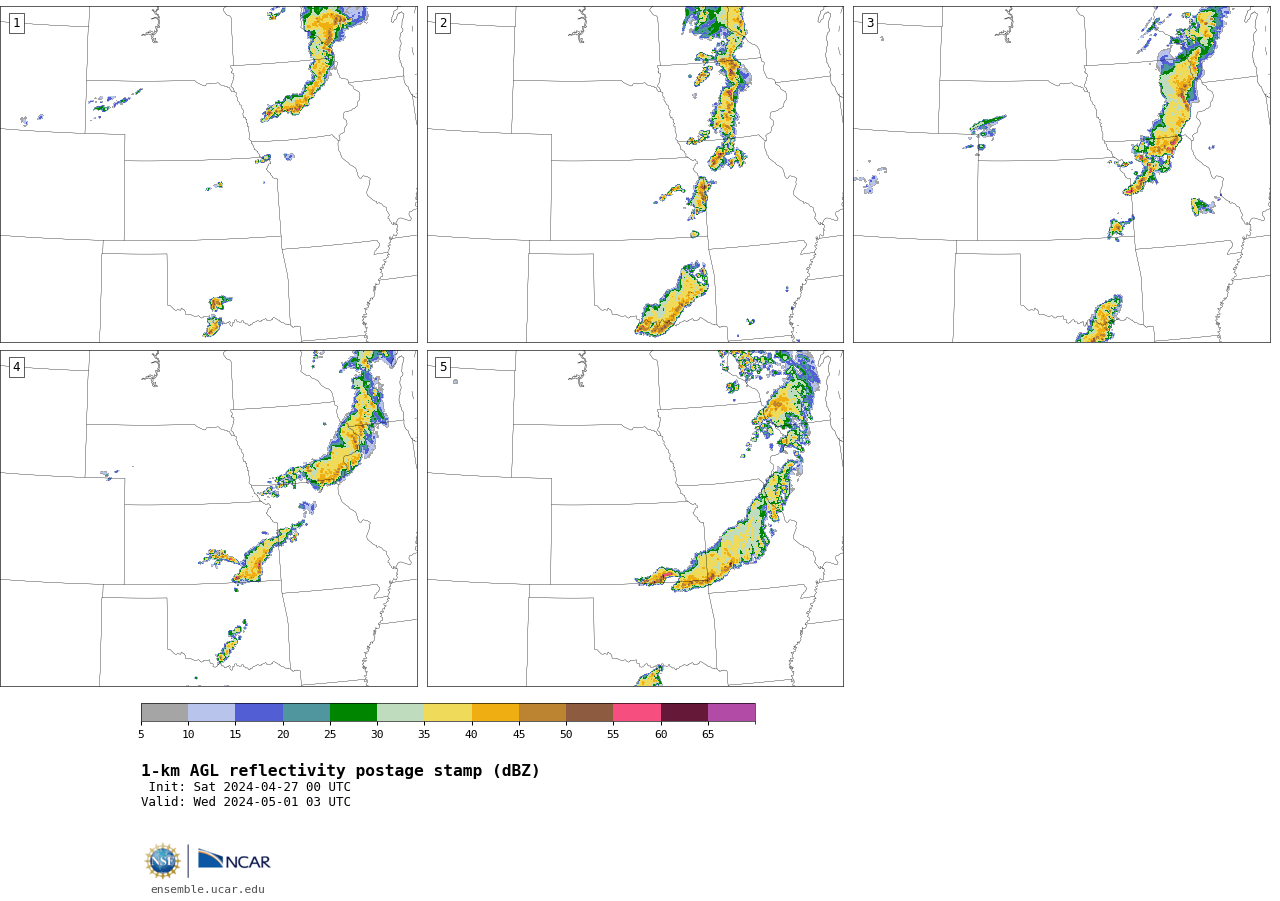Click the yellow 35-40 dBZ swatch
This screenshot has height=901, width=1280.
pyautogui.click(x=448, y=712)
